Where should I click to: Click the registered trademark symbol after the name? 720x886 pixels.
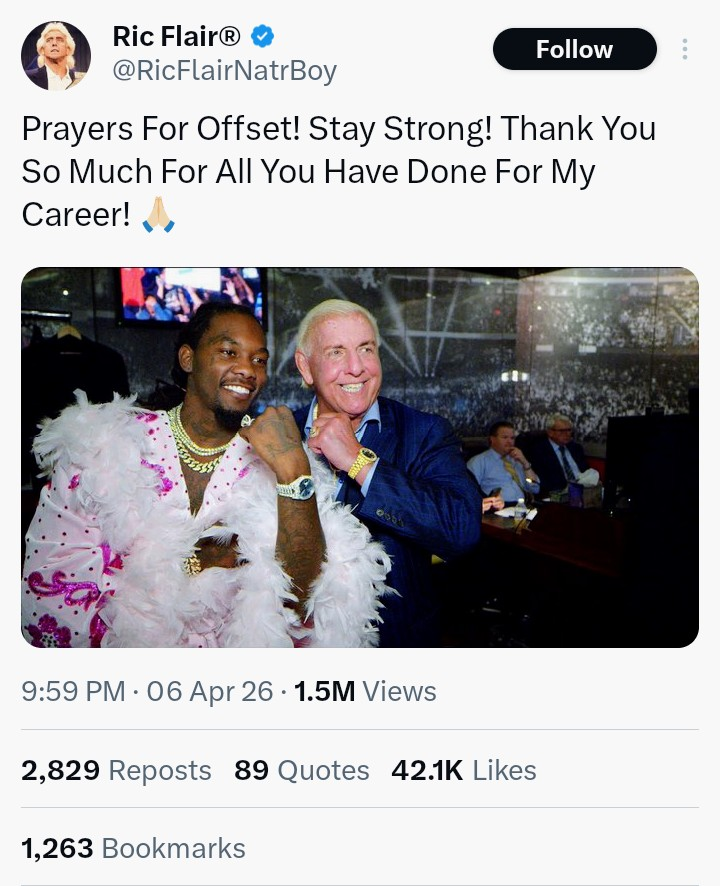pos(229,37)
